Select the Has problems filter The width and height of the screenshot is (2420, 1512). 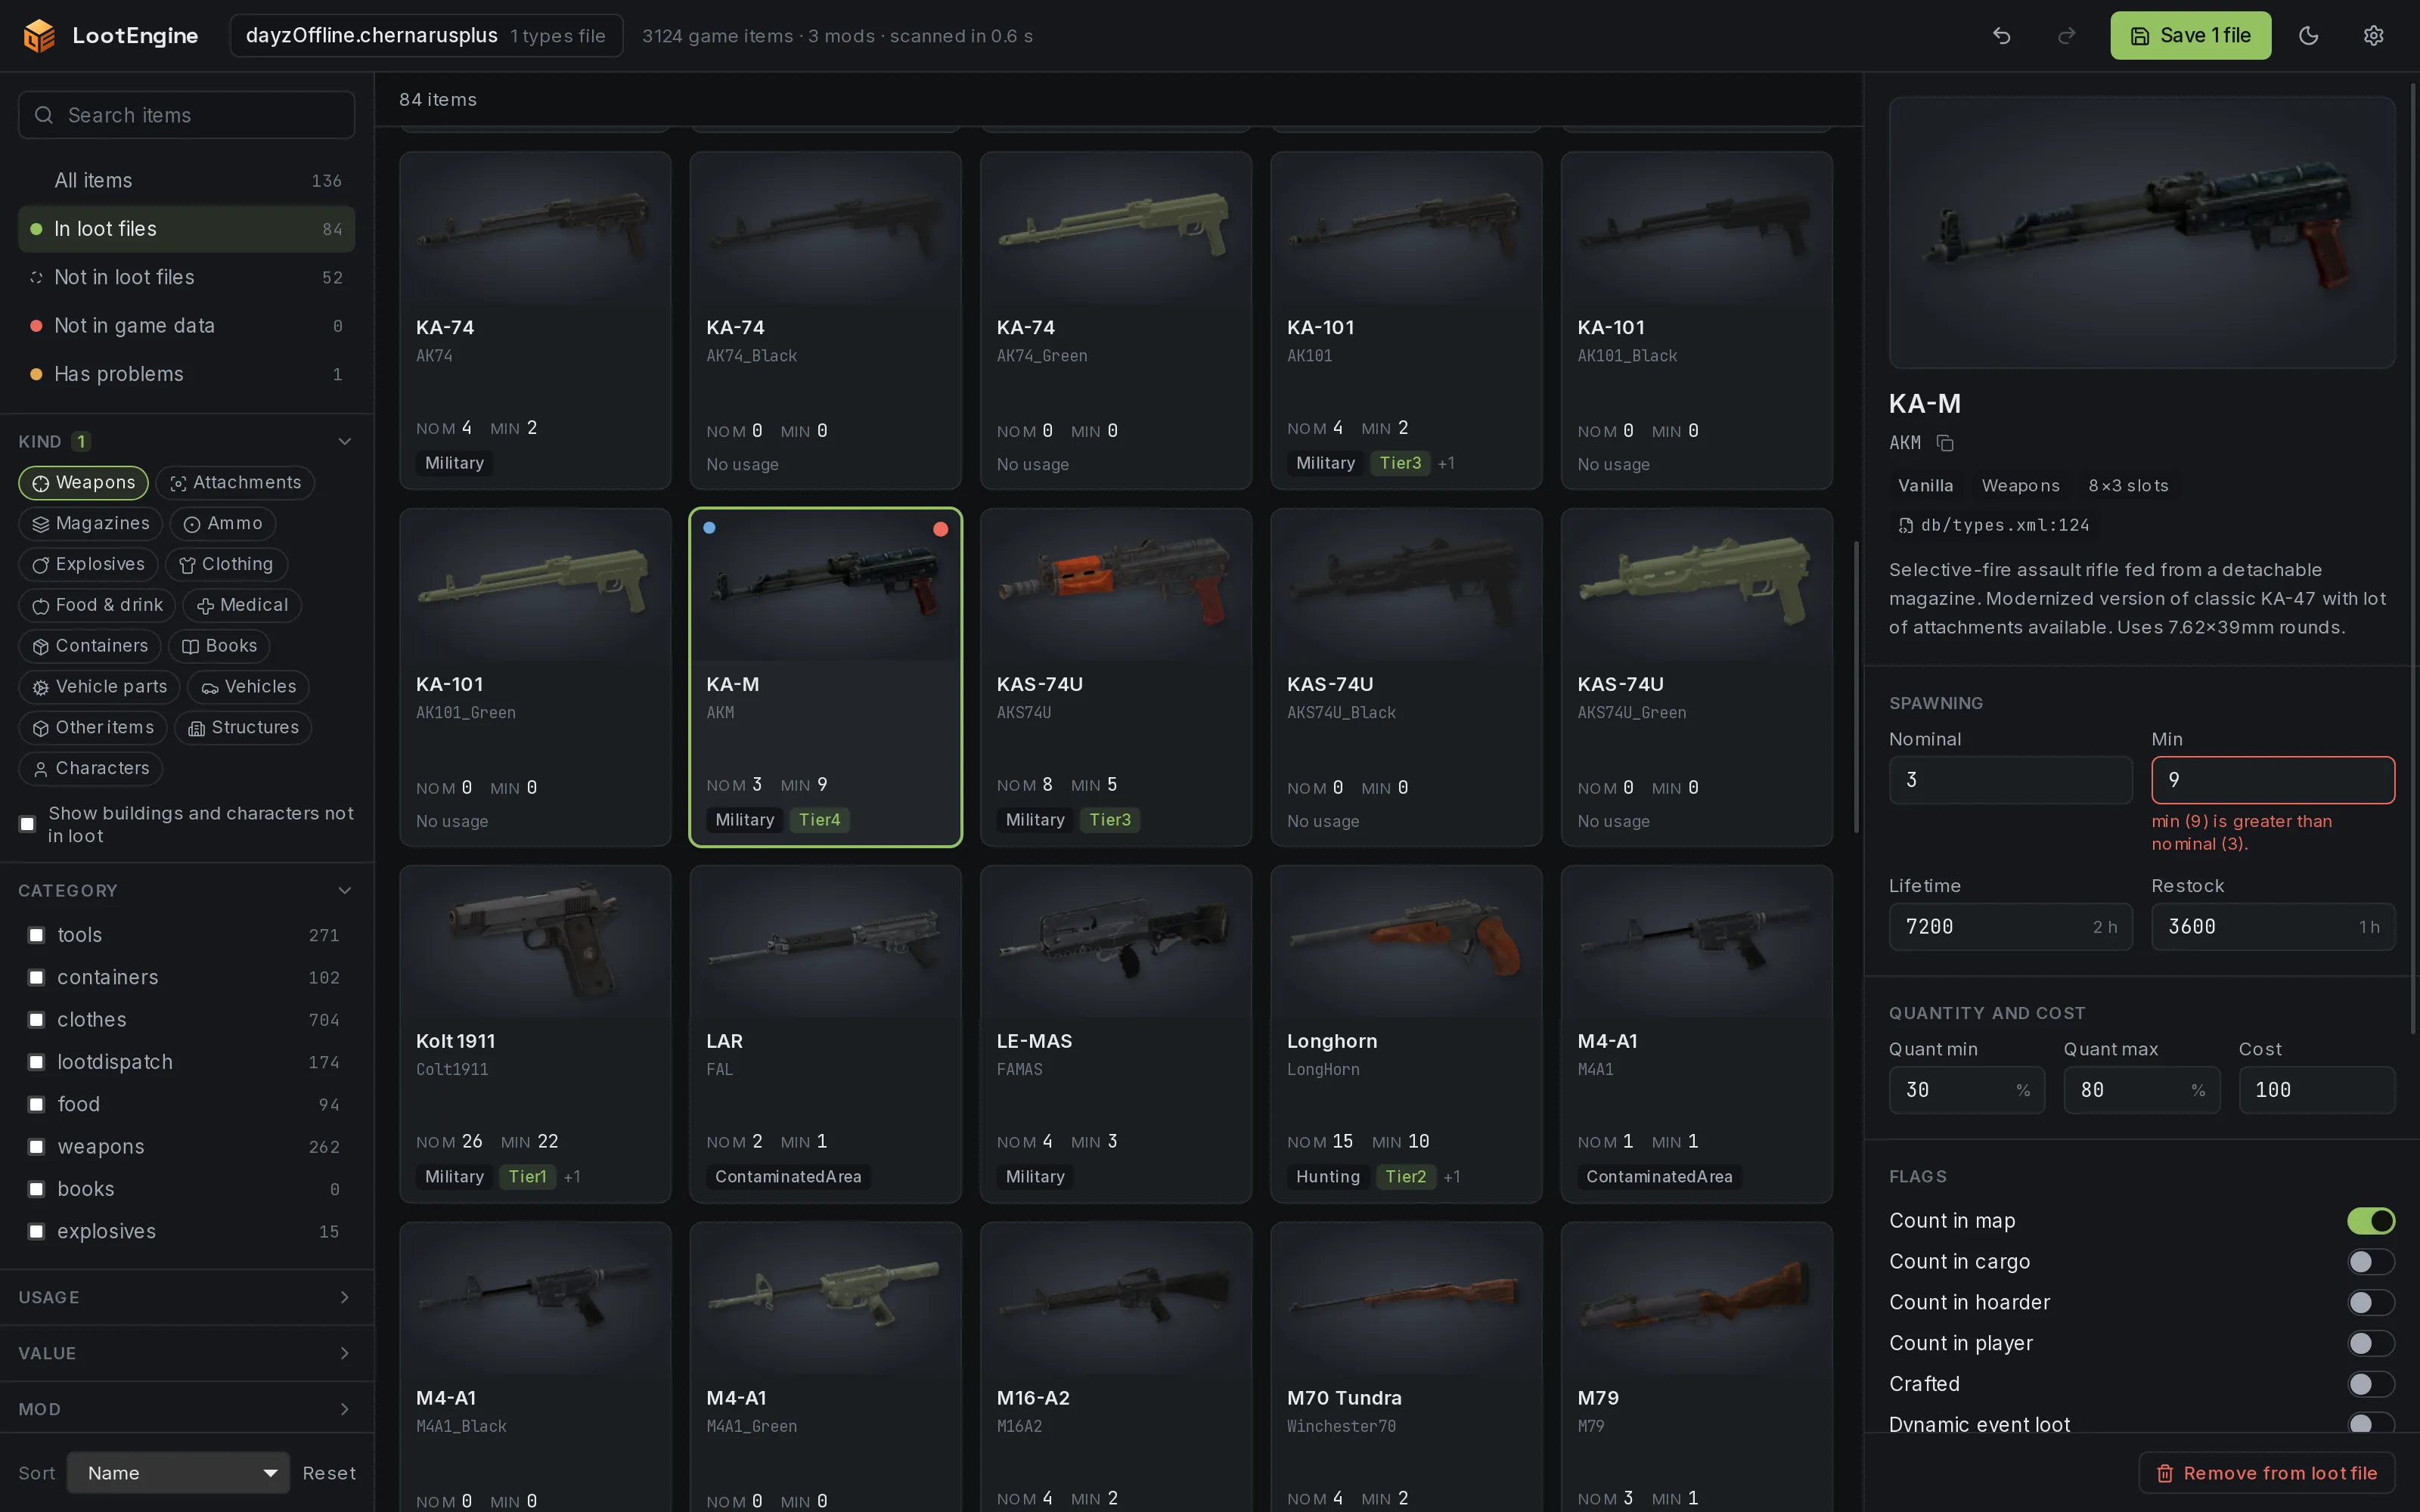(x=187, y=374)
